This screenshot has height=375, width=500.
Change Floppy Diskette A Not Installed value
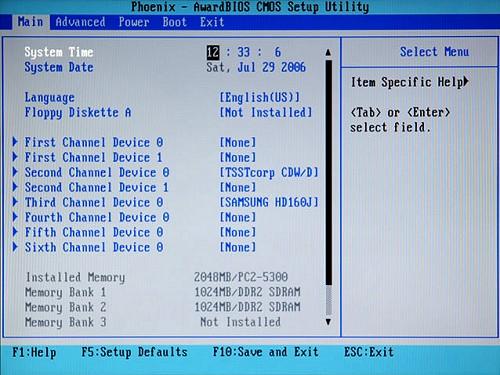266,112
